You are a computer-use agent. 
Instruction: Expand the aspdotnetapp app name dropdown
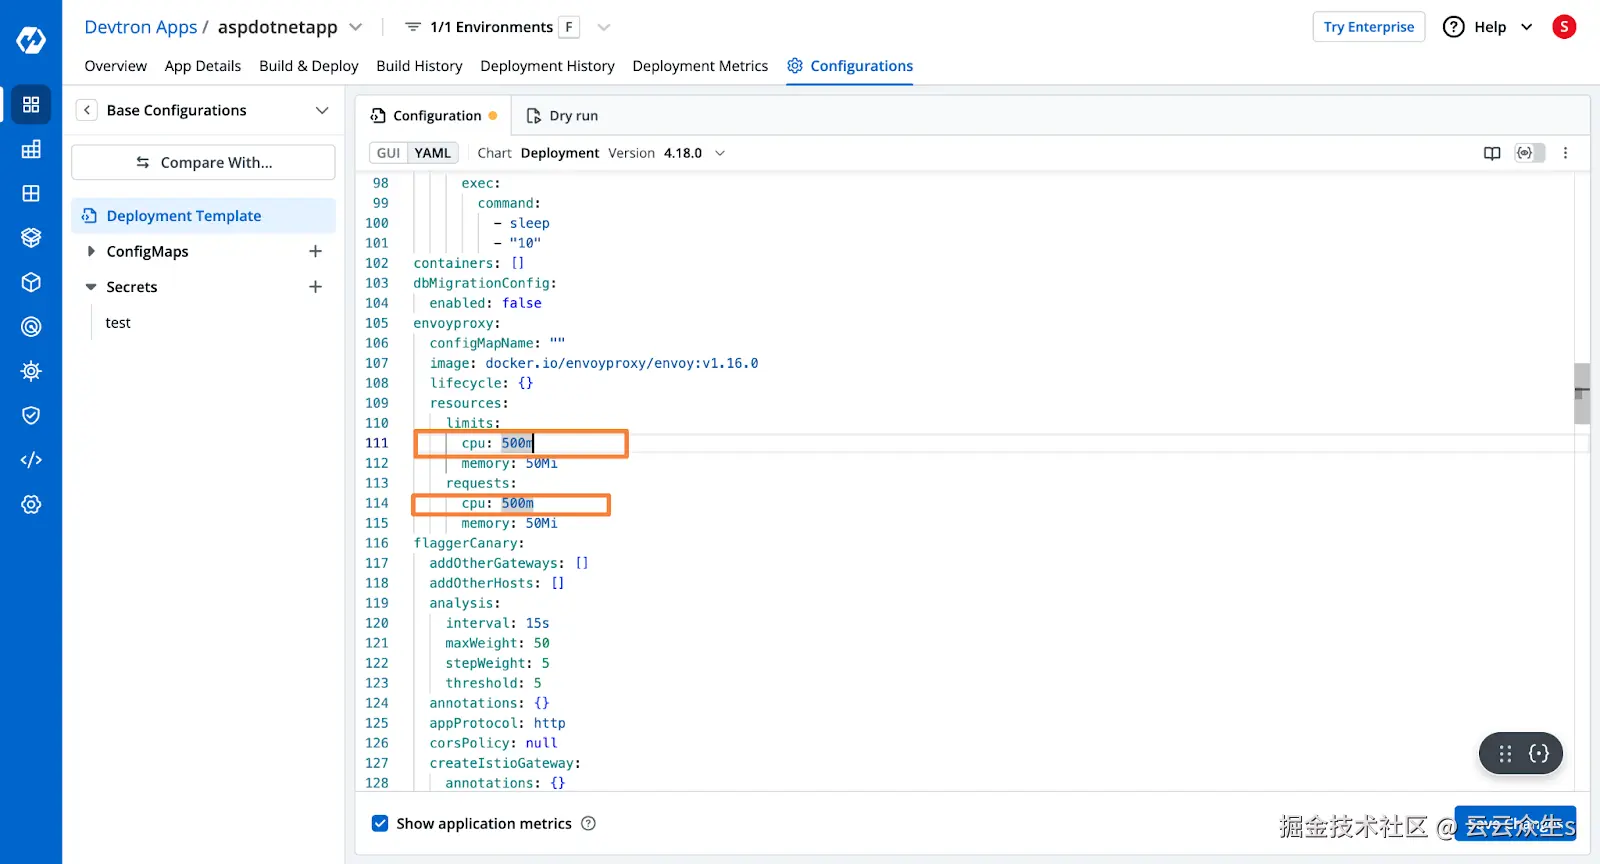[x=356, y=27]
